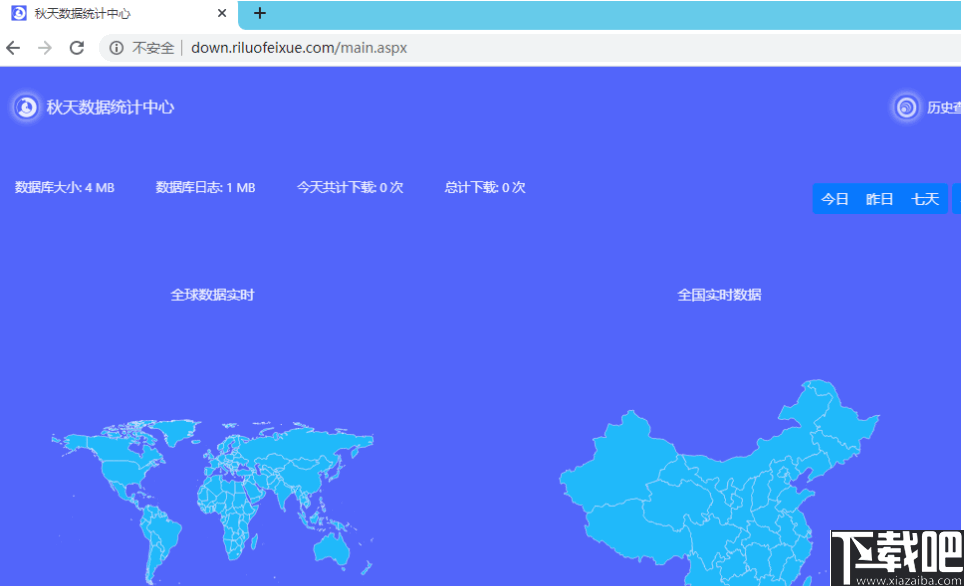This screenshot has height=586, width=966.
Task: Click the back navigation arrow
Action: pos(12,47)
